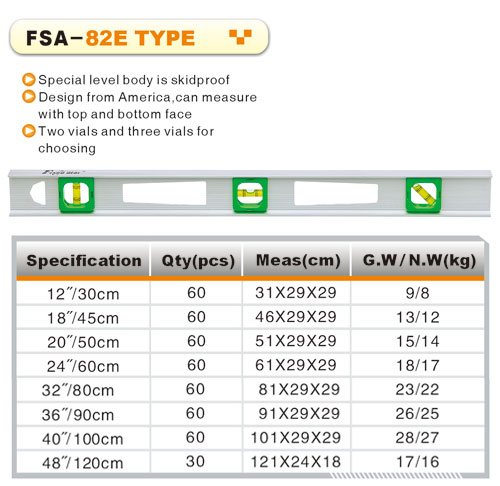Click the bullet icon beside 'Special level body'
This screenshot has width=500, height=486.
click(x=29, y=80)
